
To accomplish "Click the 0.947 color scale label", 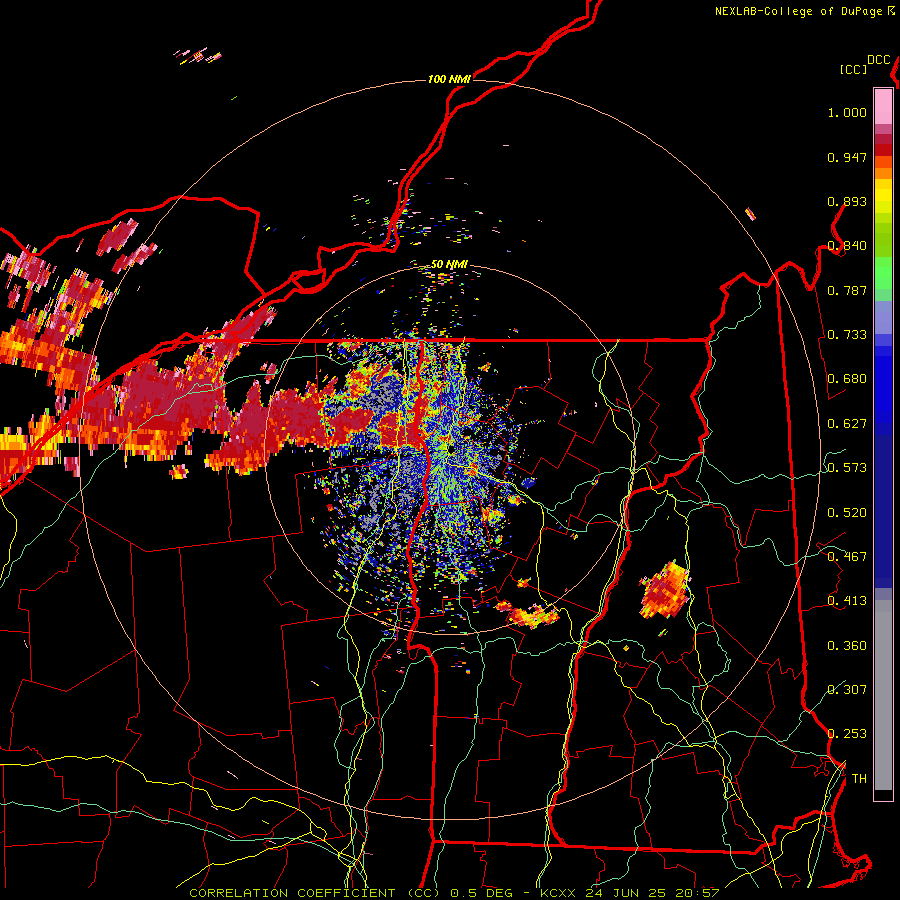I will [847, 157].
